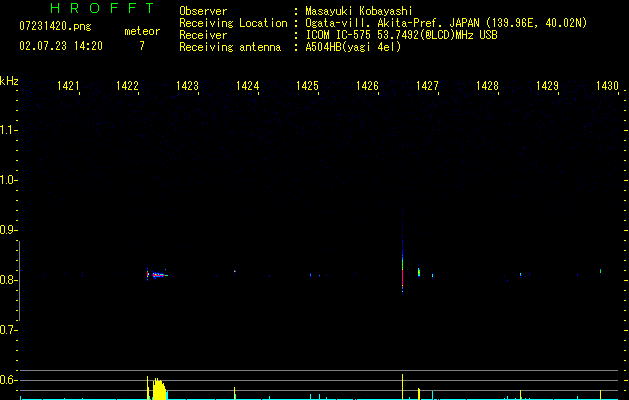Click the Observer label
Viewport: 629px width, 400px height.
[203, 12]
